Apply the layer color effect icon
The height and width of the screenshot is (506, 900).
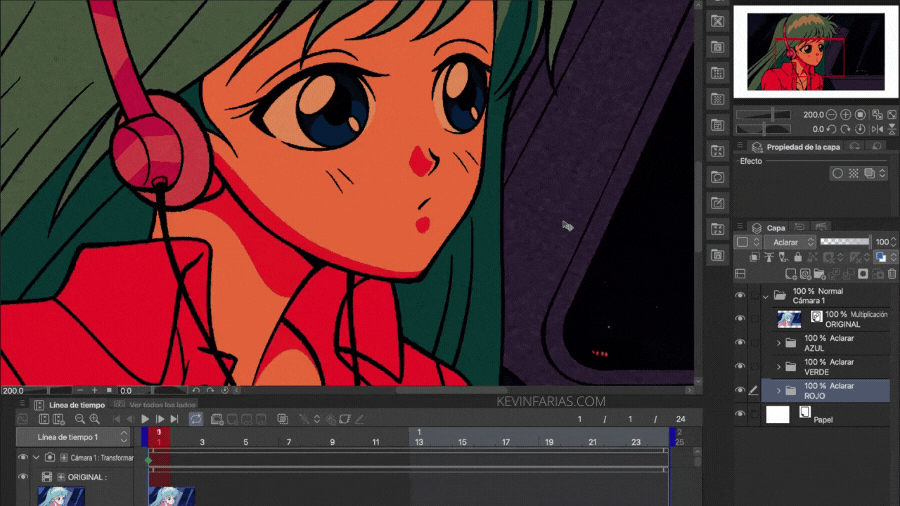869,173
